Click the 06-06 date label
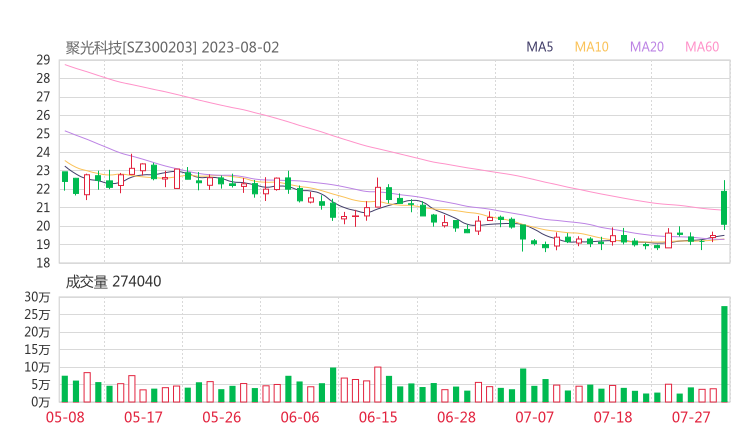Image resolution: width=740 pixels, height=440 pixels. click(300, 418)
